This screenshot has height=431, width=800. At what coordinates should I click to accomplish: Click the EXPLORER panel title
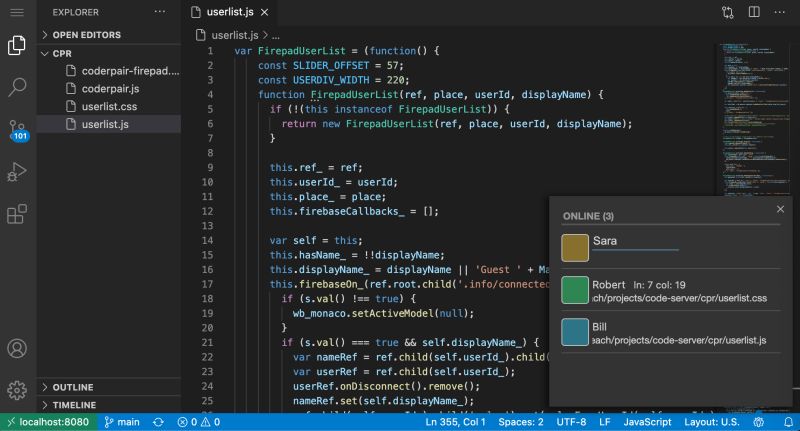click(76, 12)
